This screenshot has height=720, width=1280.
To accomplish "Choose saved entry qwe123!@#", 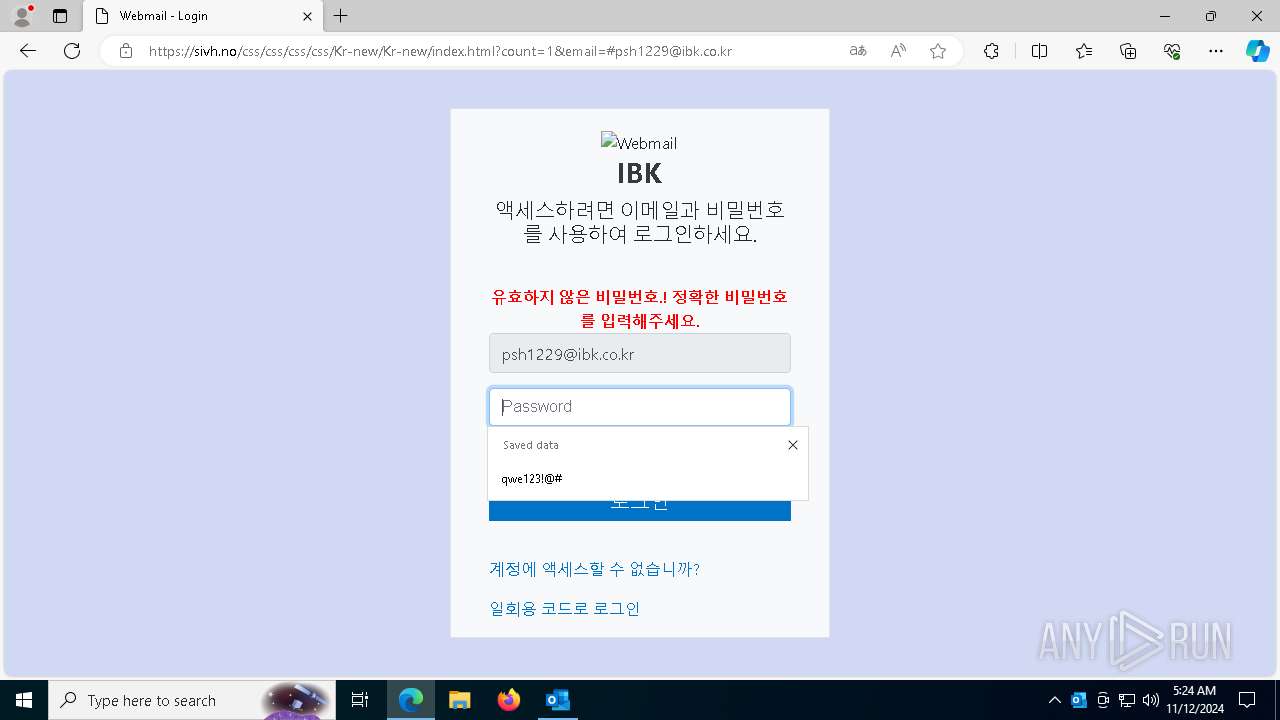I will (648, 479).
